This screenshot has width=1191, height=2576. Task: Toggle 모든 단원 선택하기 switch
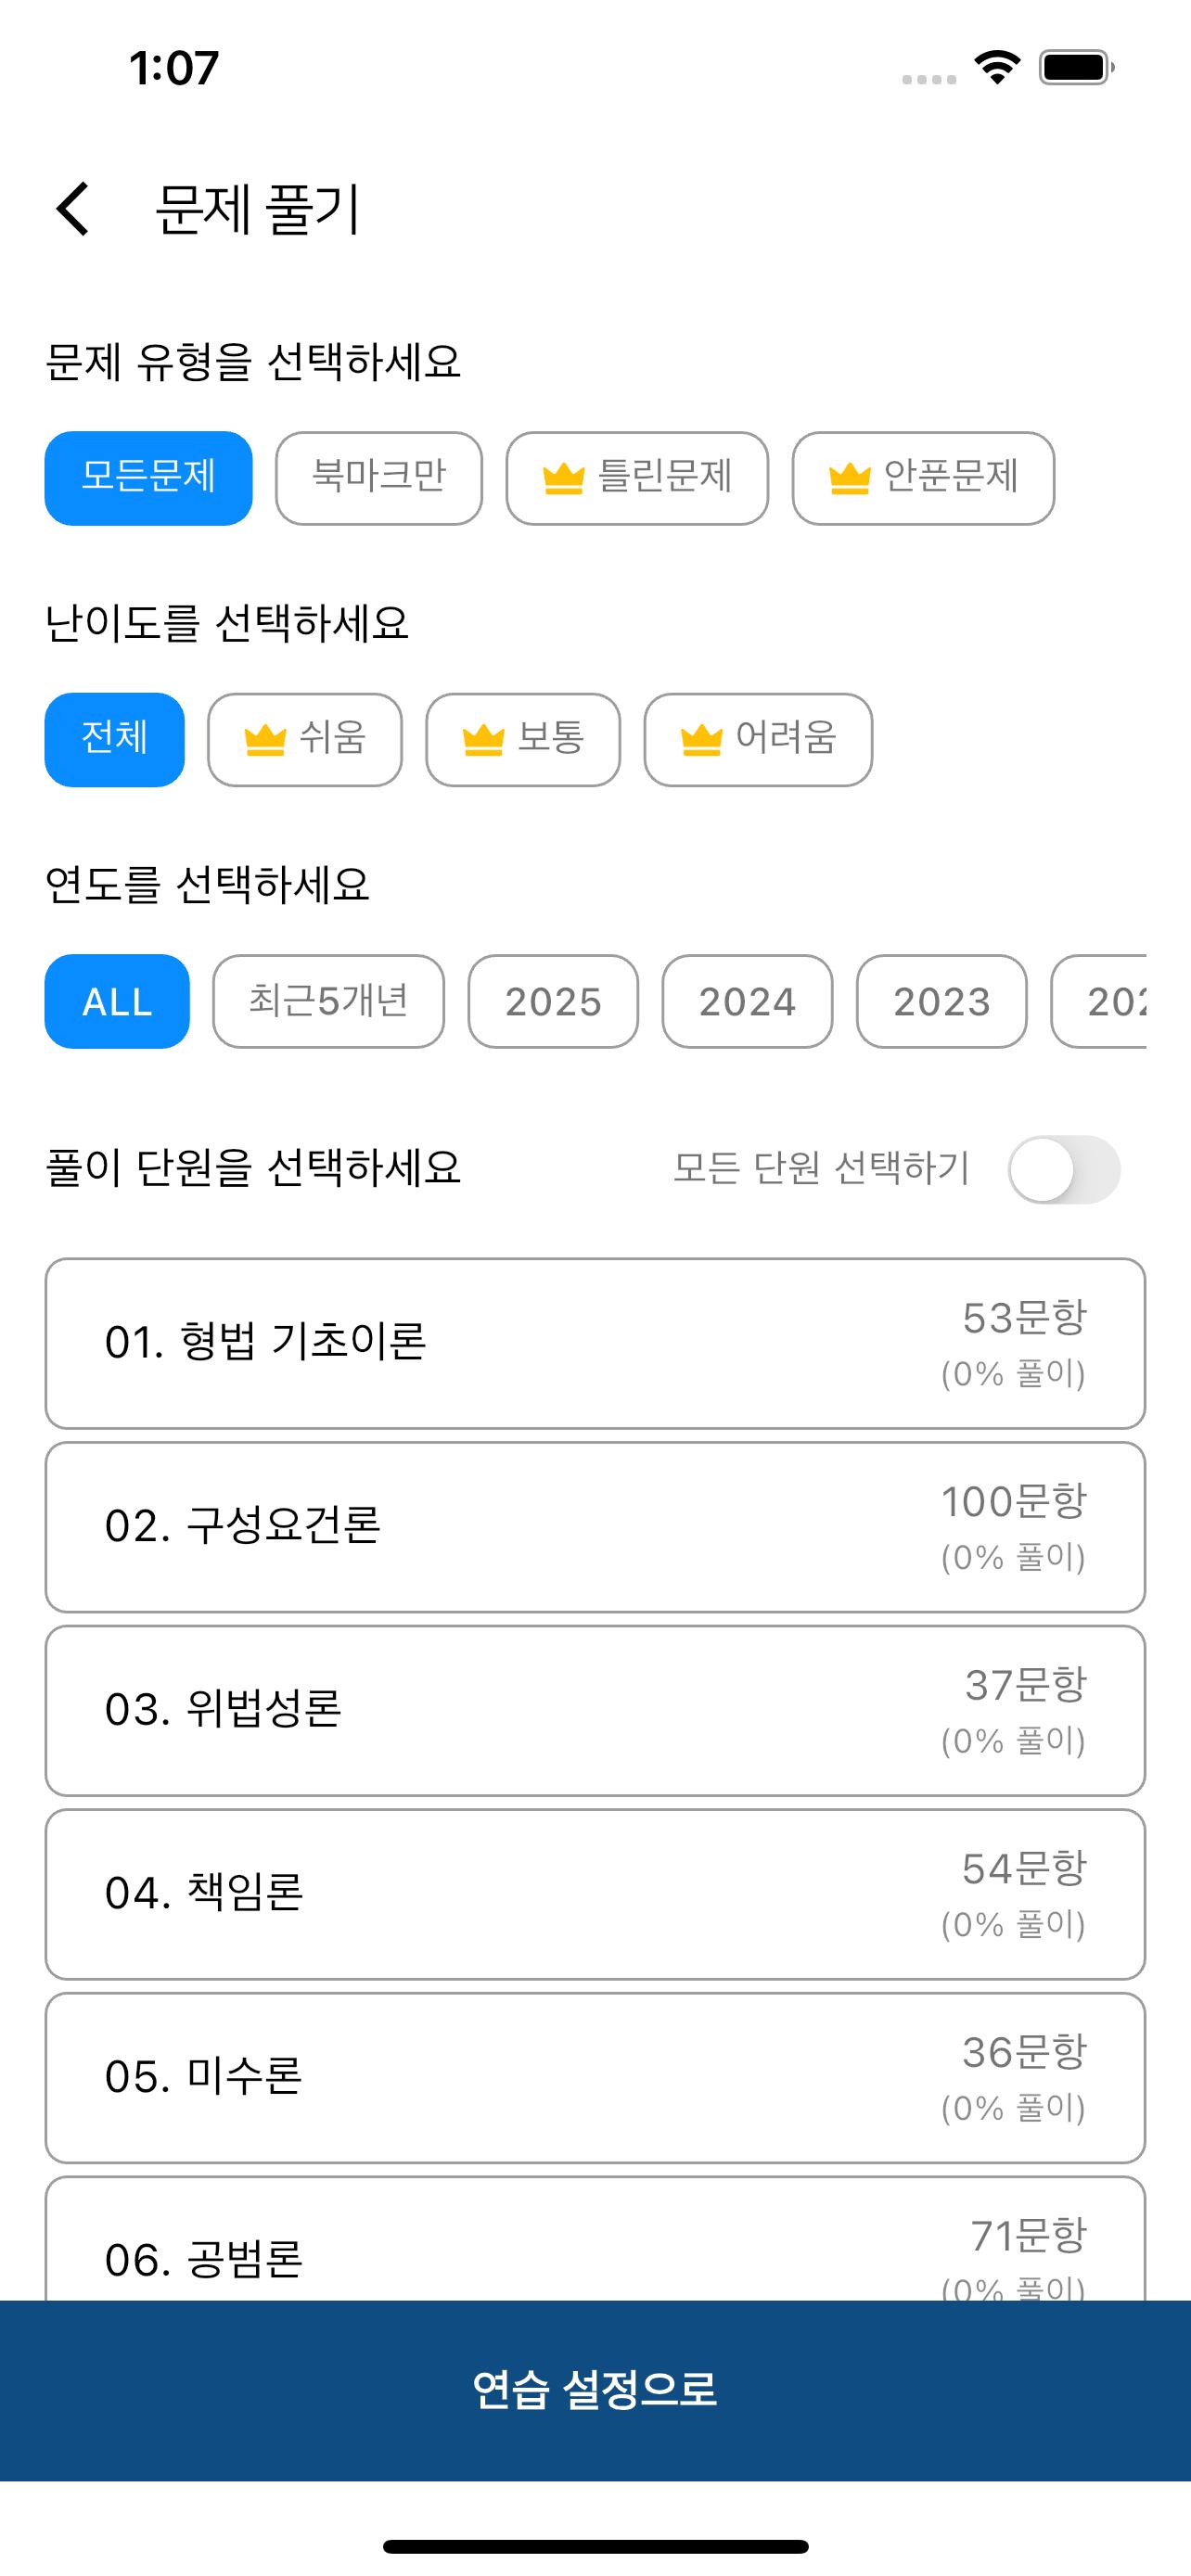(x=1064, y=1169)
